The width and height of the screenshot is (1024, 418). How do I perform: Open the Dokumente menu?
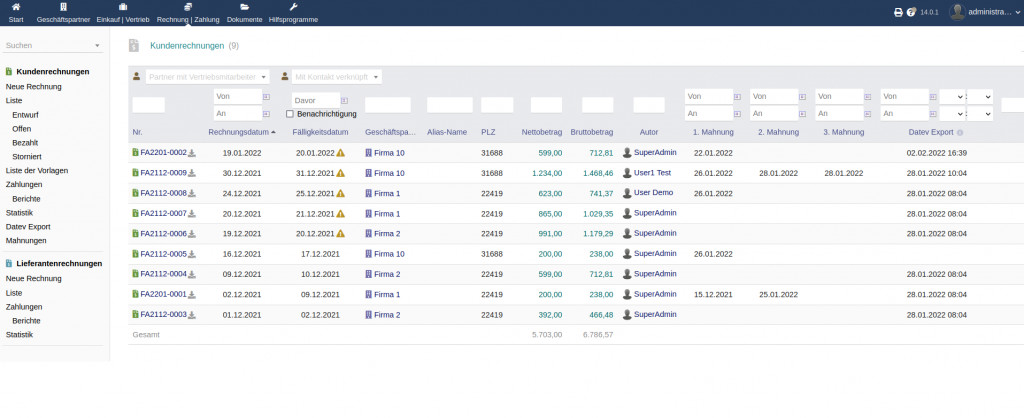click(244, 13)
